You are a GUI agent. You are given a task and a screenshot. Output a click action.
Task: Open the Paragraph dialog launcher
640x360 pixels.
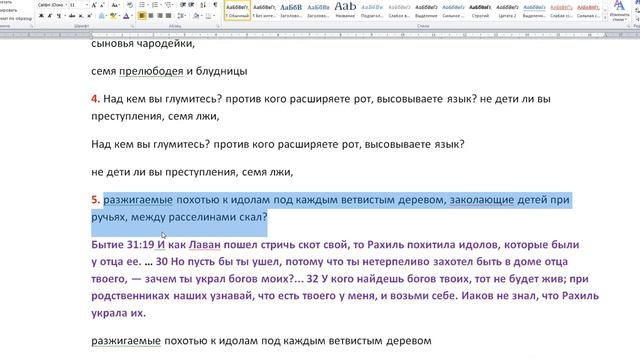click(218, 27)
